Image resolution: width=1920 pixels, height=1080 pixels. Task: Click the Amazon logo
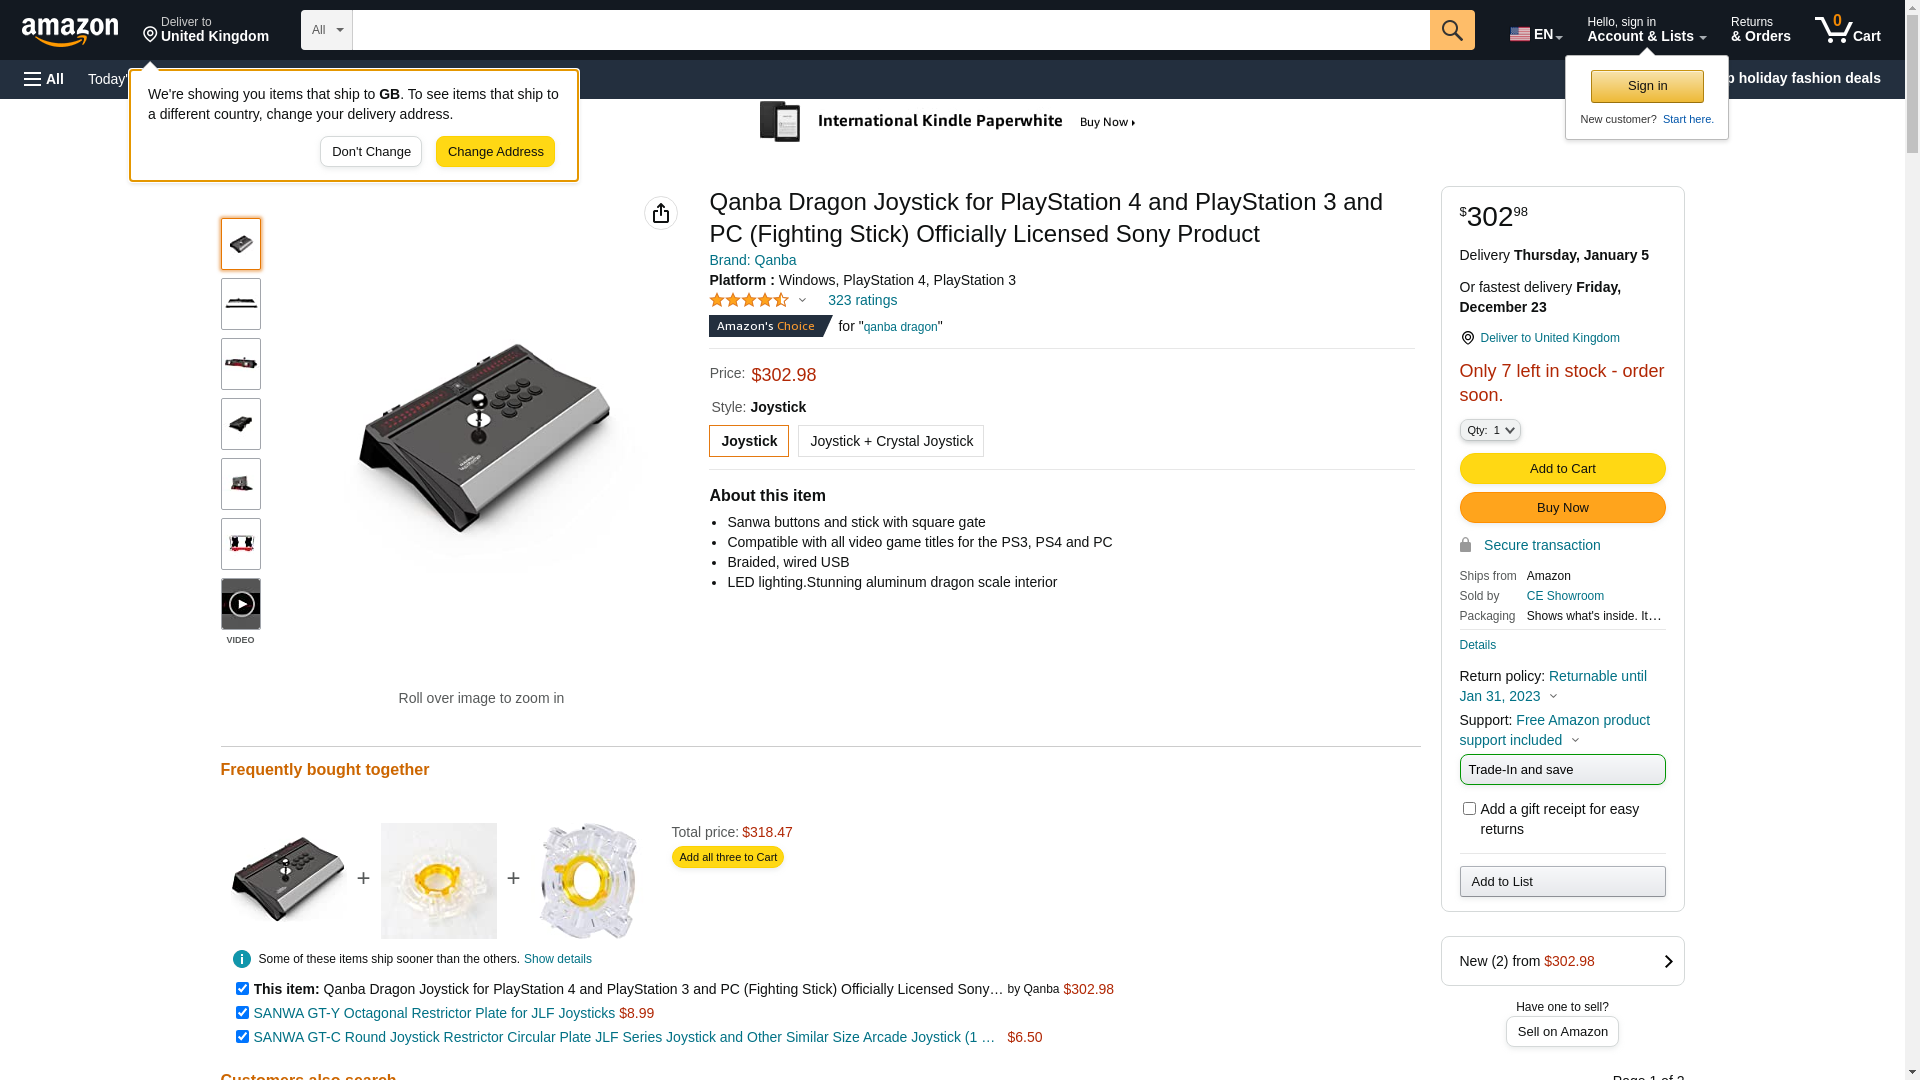point(70,32)
